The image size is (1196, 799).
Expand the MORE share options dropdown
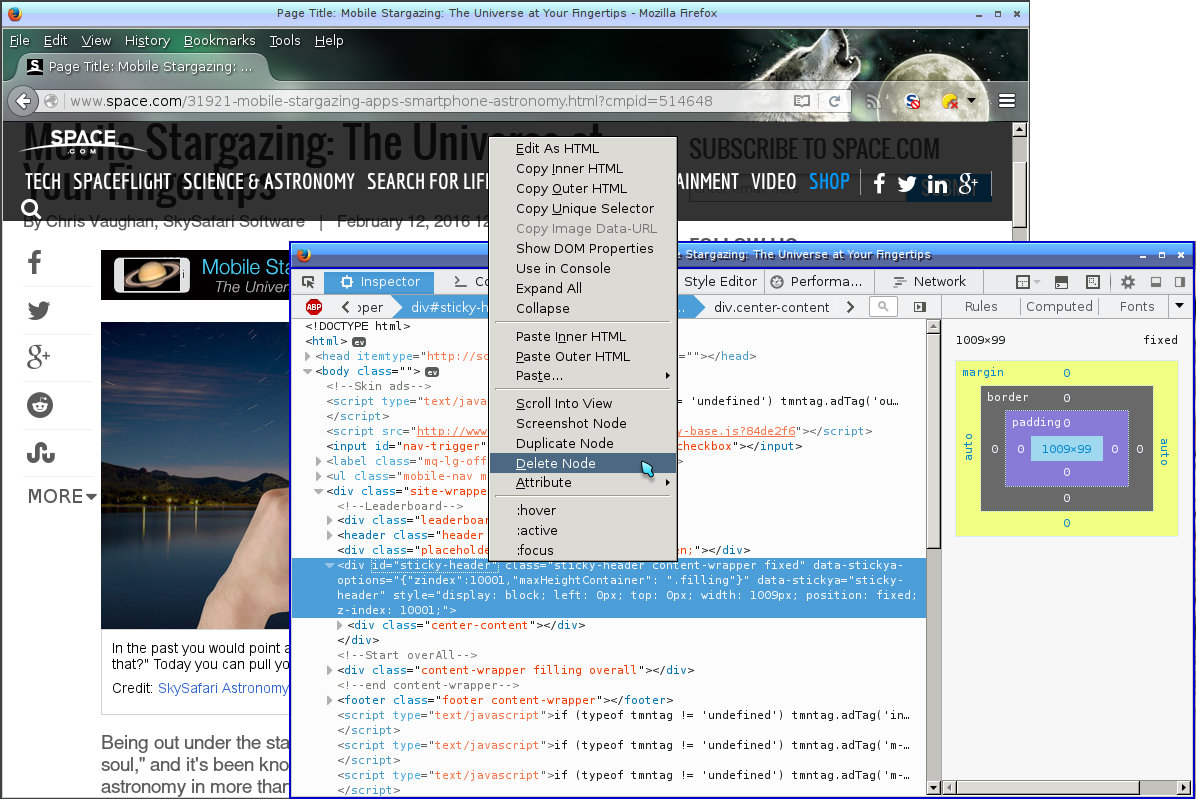pyautogui.click(x=62, y=496)
